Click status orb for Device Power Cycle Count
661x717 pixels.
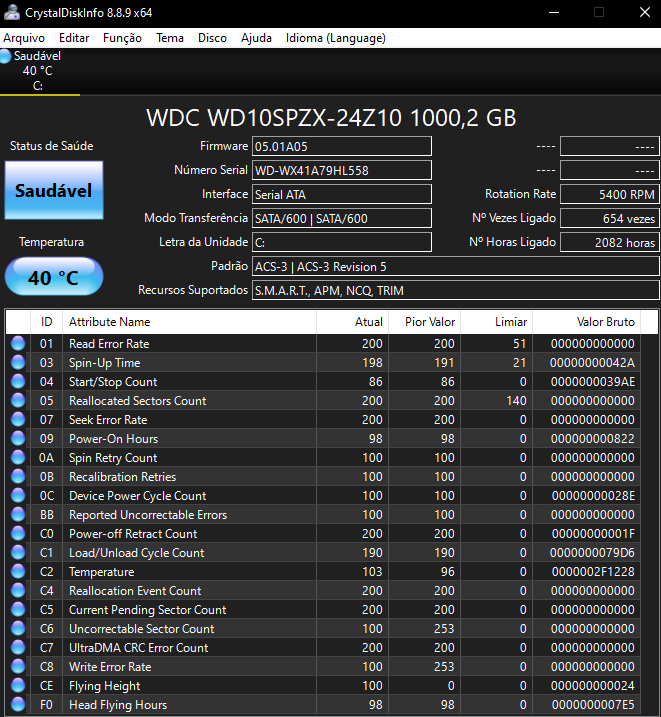click(18, 495)
